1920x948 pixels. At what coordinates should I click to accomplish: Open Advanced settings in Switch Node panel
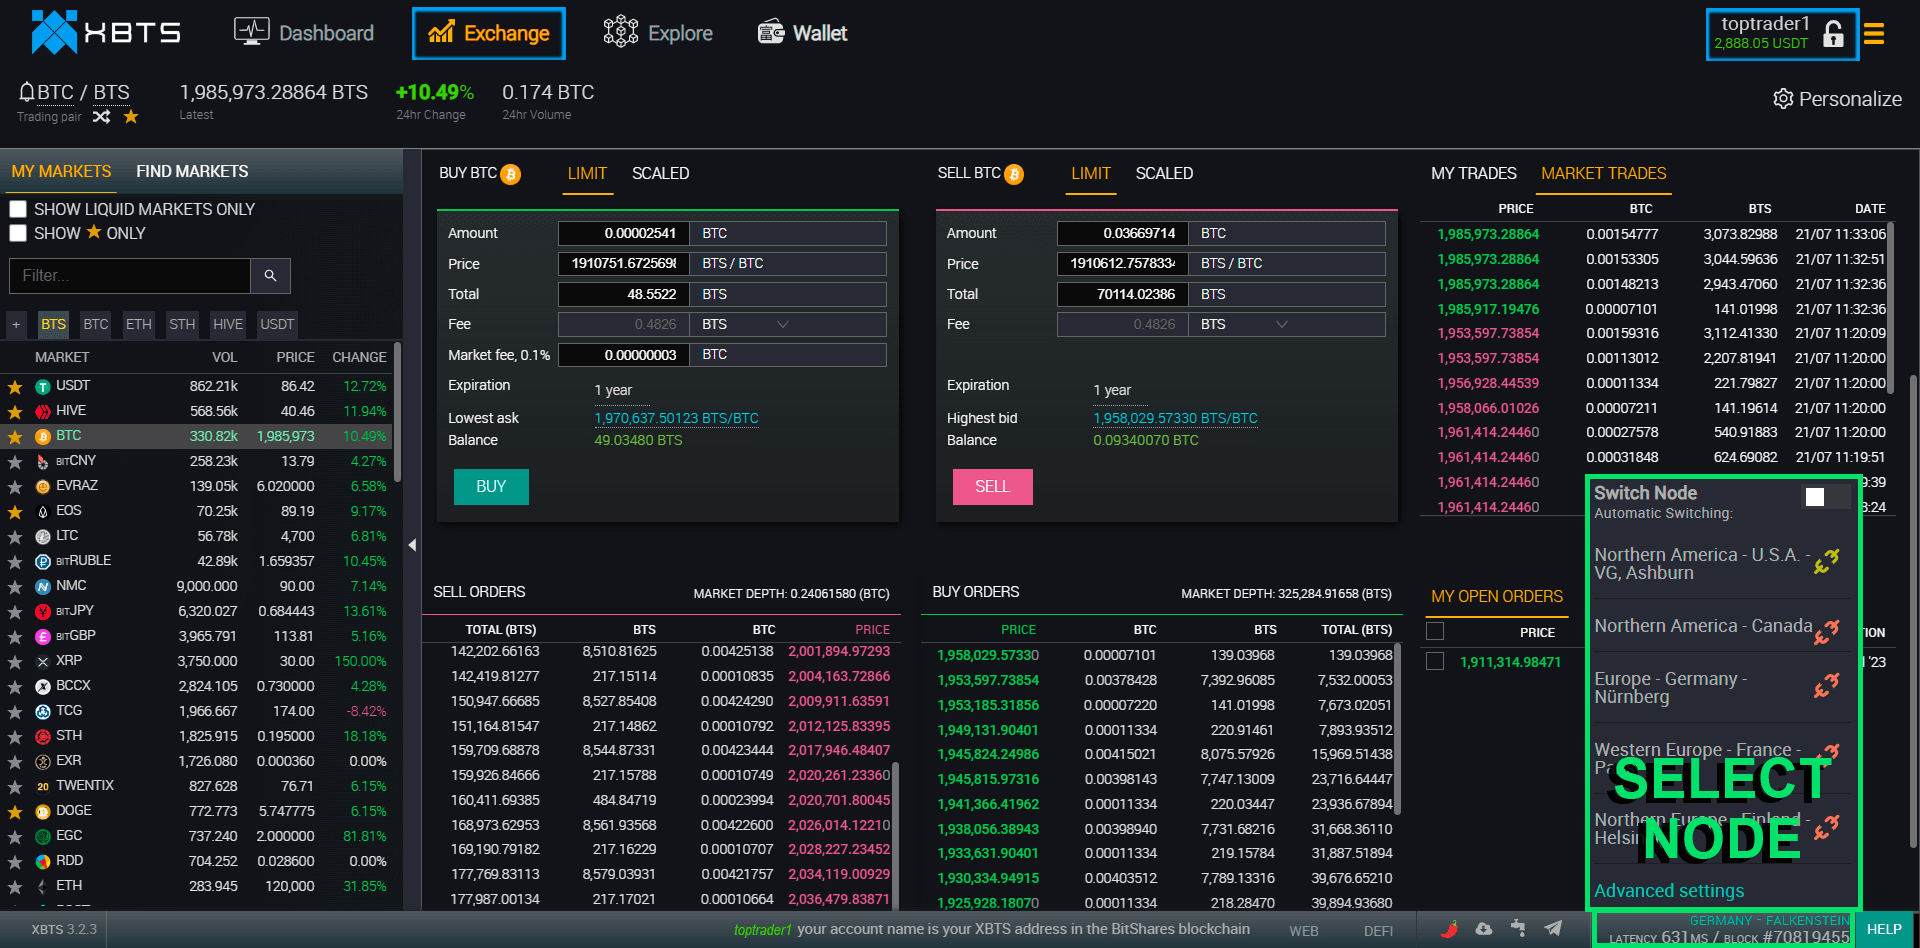(x=1668, y=891)
